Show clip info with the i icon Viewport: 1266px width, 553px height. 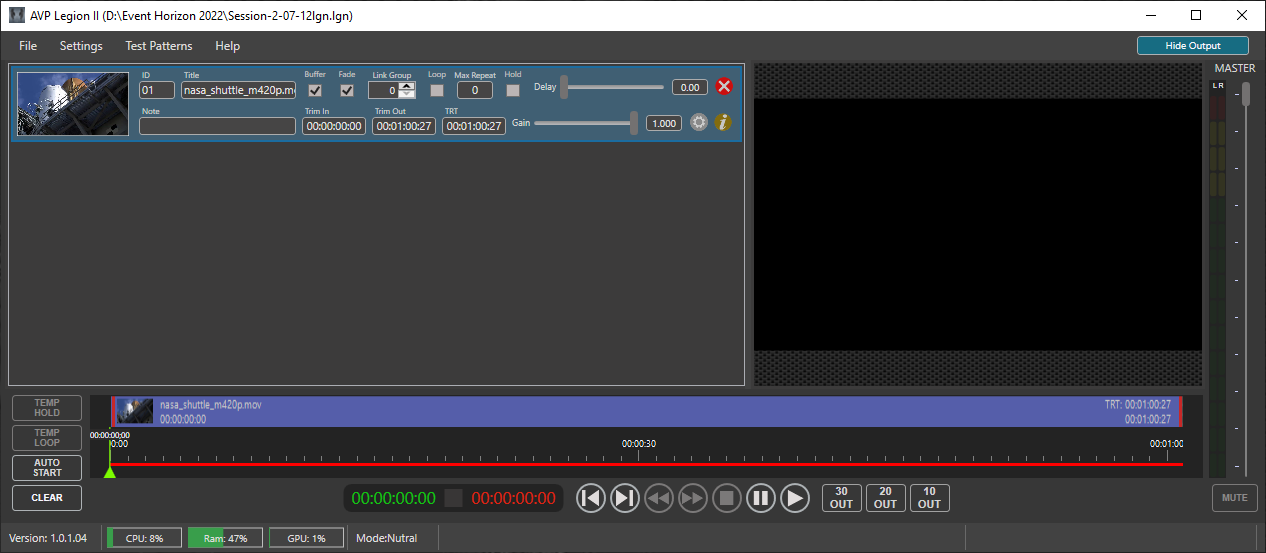[724, 123]
